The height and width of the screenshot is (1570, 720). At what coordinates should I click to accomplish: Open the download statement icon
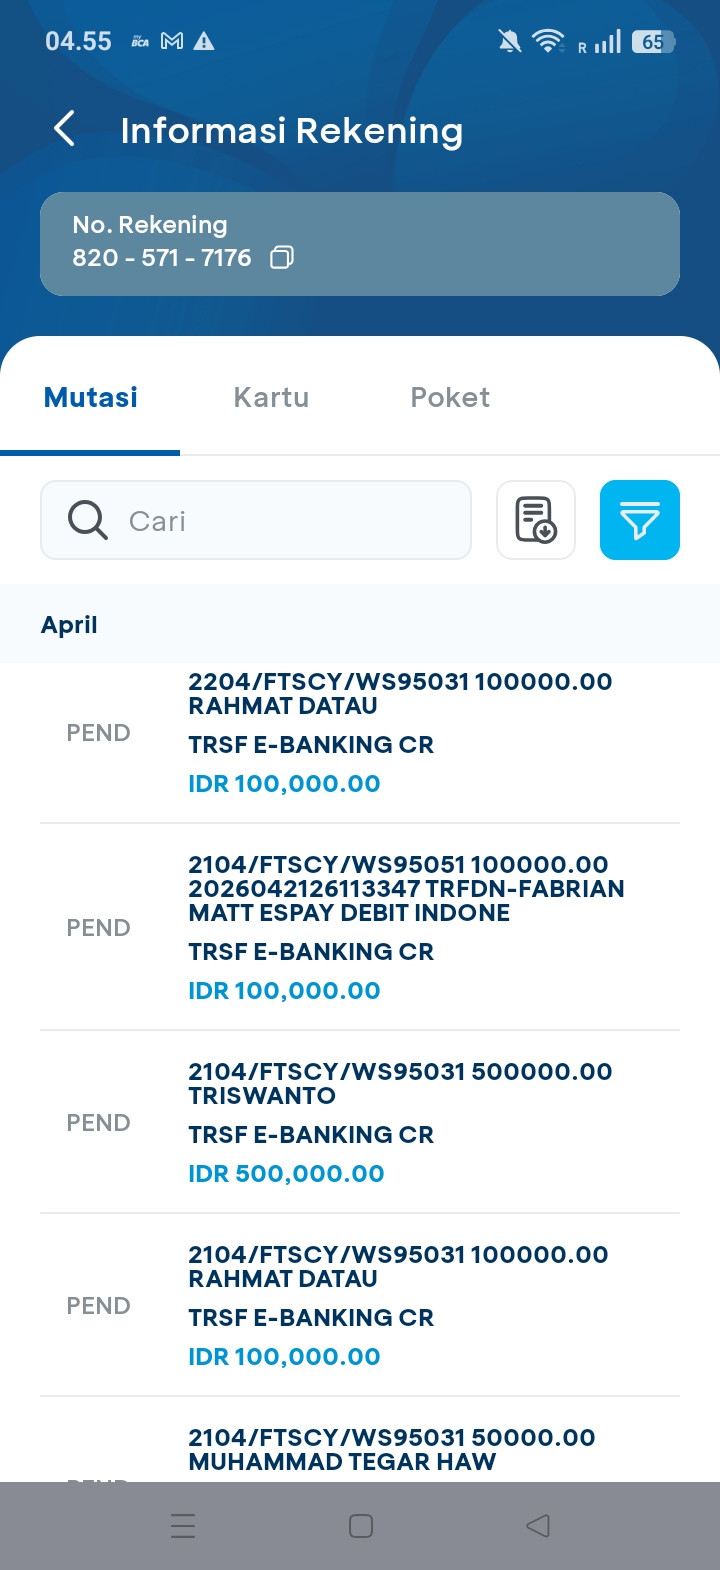point(536,520)
